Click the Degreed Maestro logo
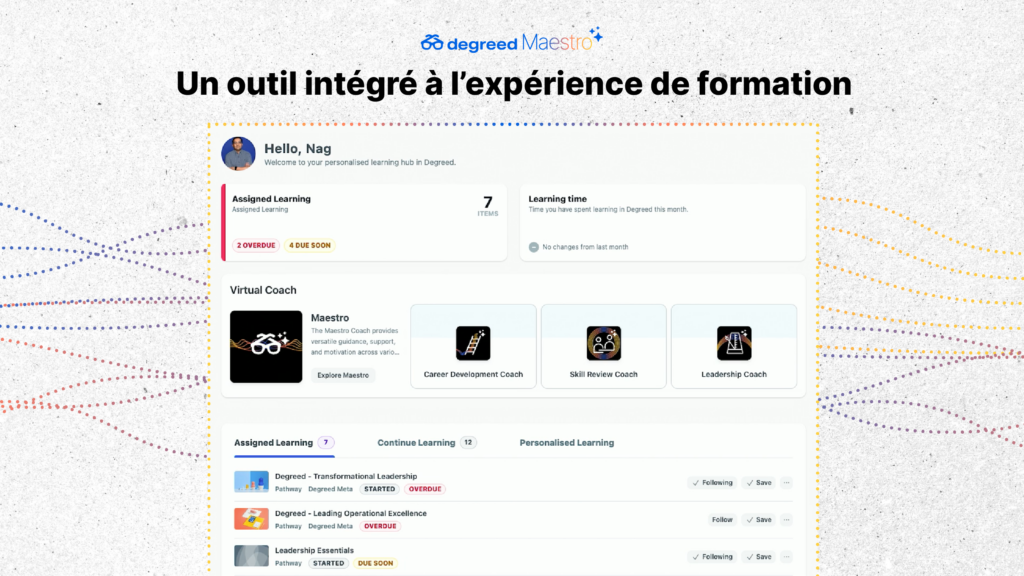1024x576 pixels. pyautogui.click(x=511, y=40)
